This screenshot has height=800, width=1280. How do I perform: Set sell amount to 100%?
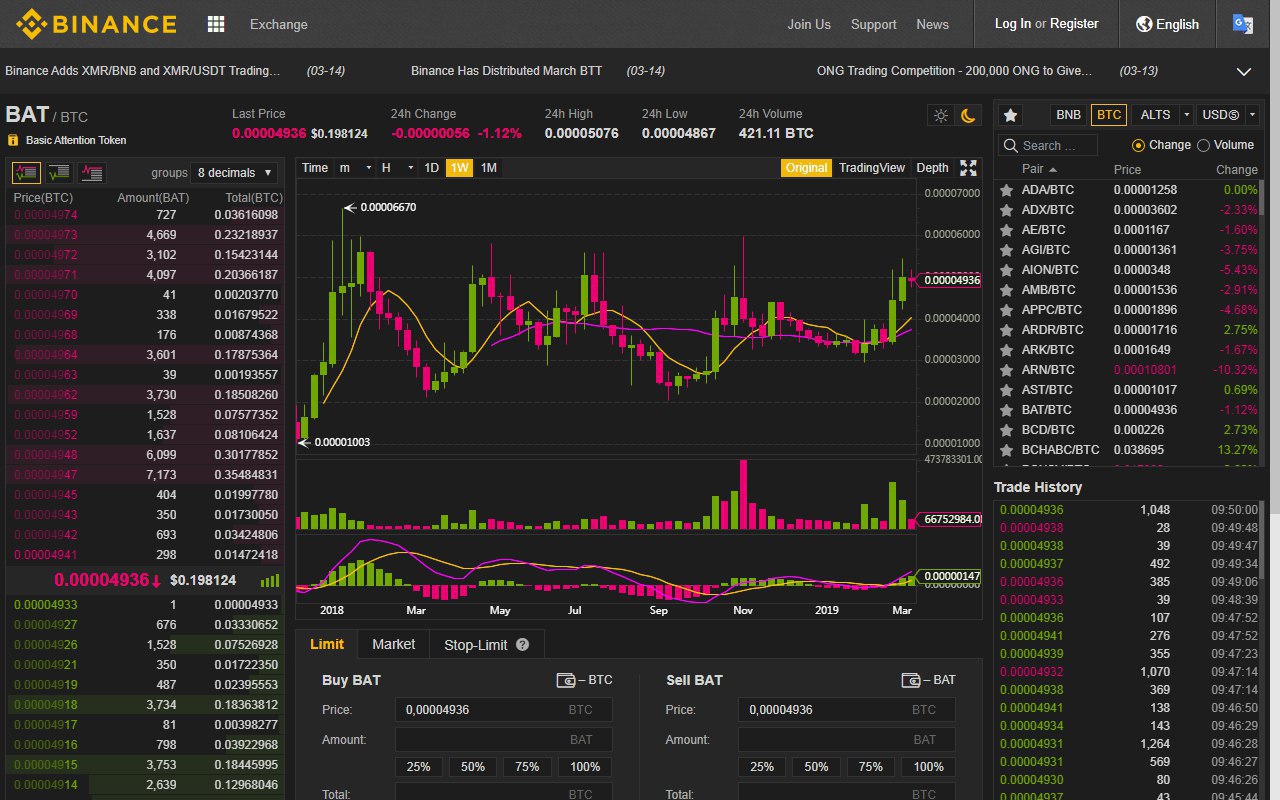click(929, 767)
